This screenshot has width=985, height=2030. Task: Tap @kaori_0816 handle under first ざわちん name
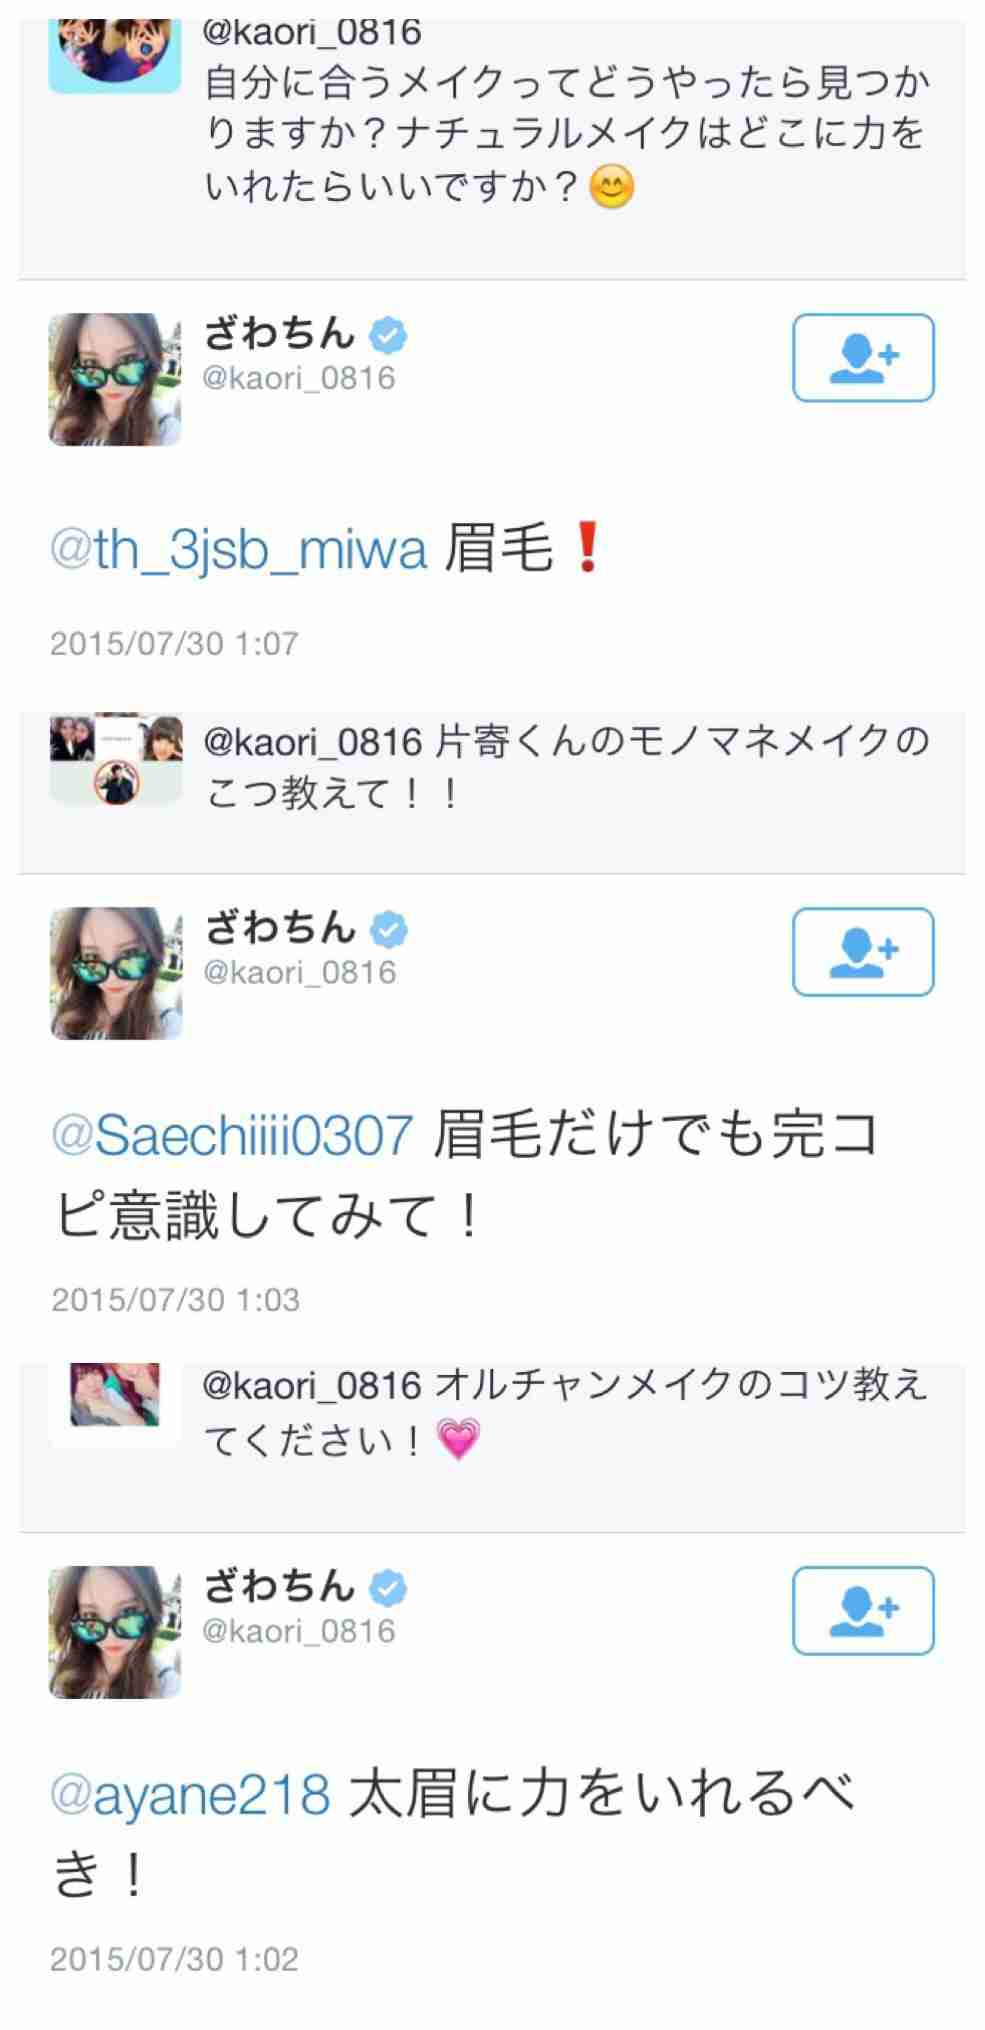coord(299,378)
